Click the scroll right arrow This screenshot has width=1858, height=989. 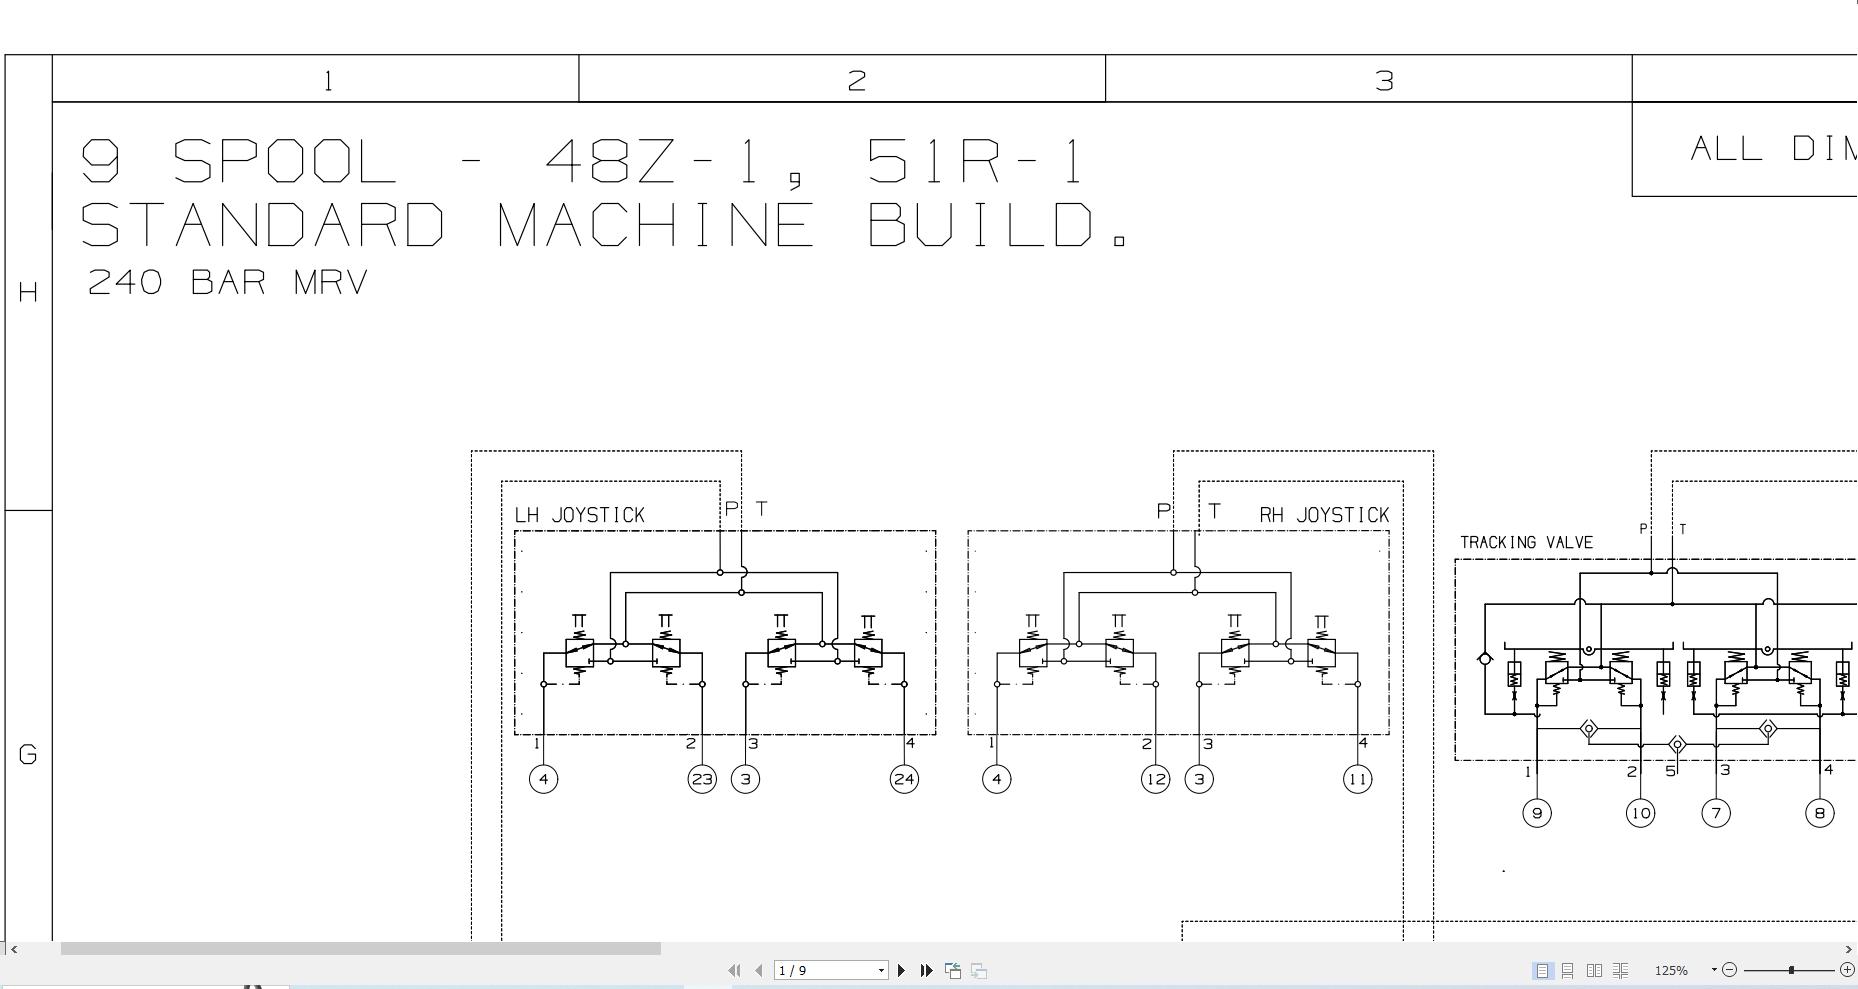click(1847, 948)
